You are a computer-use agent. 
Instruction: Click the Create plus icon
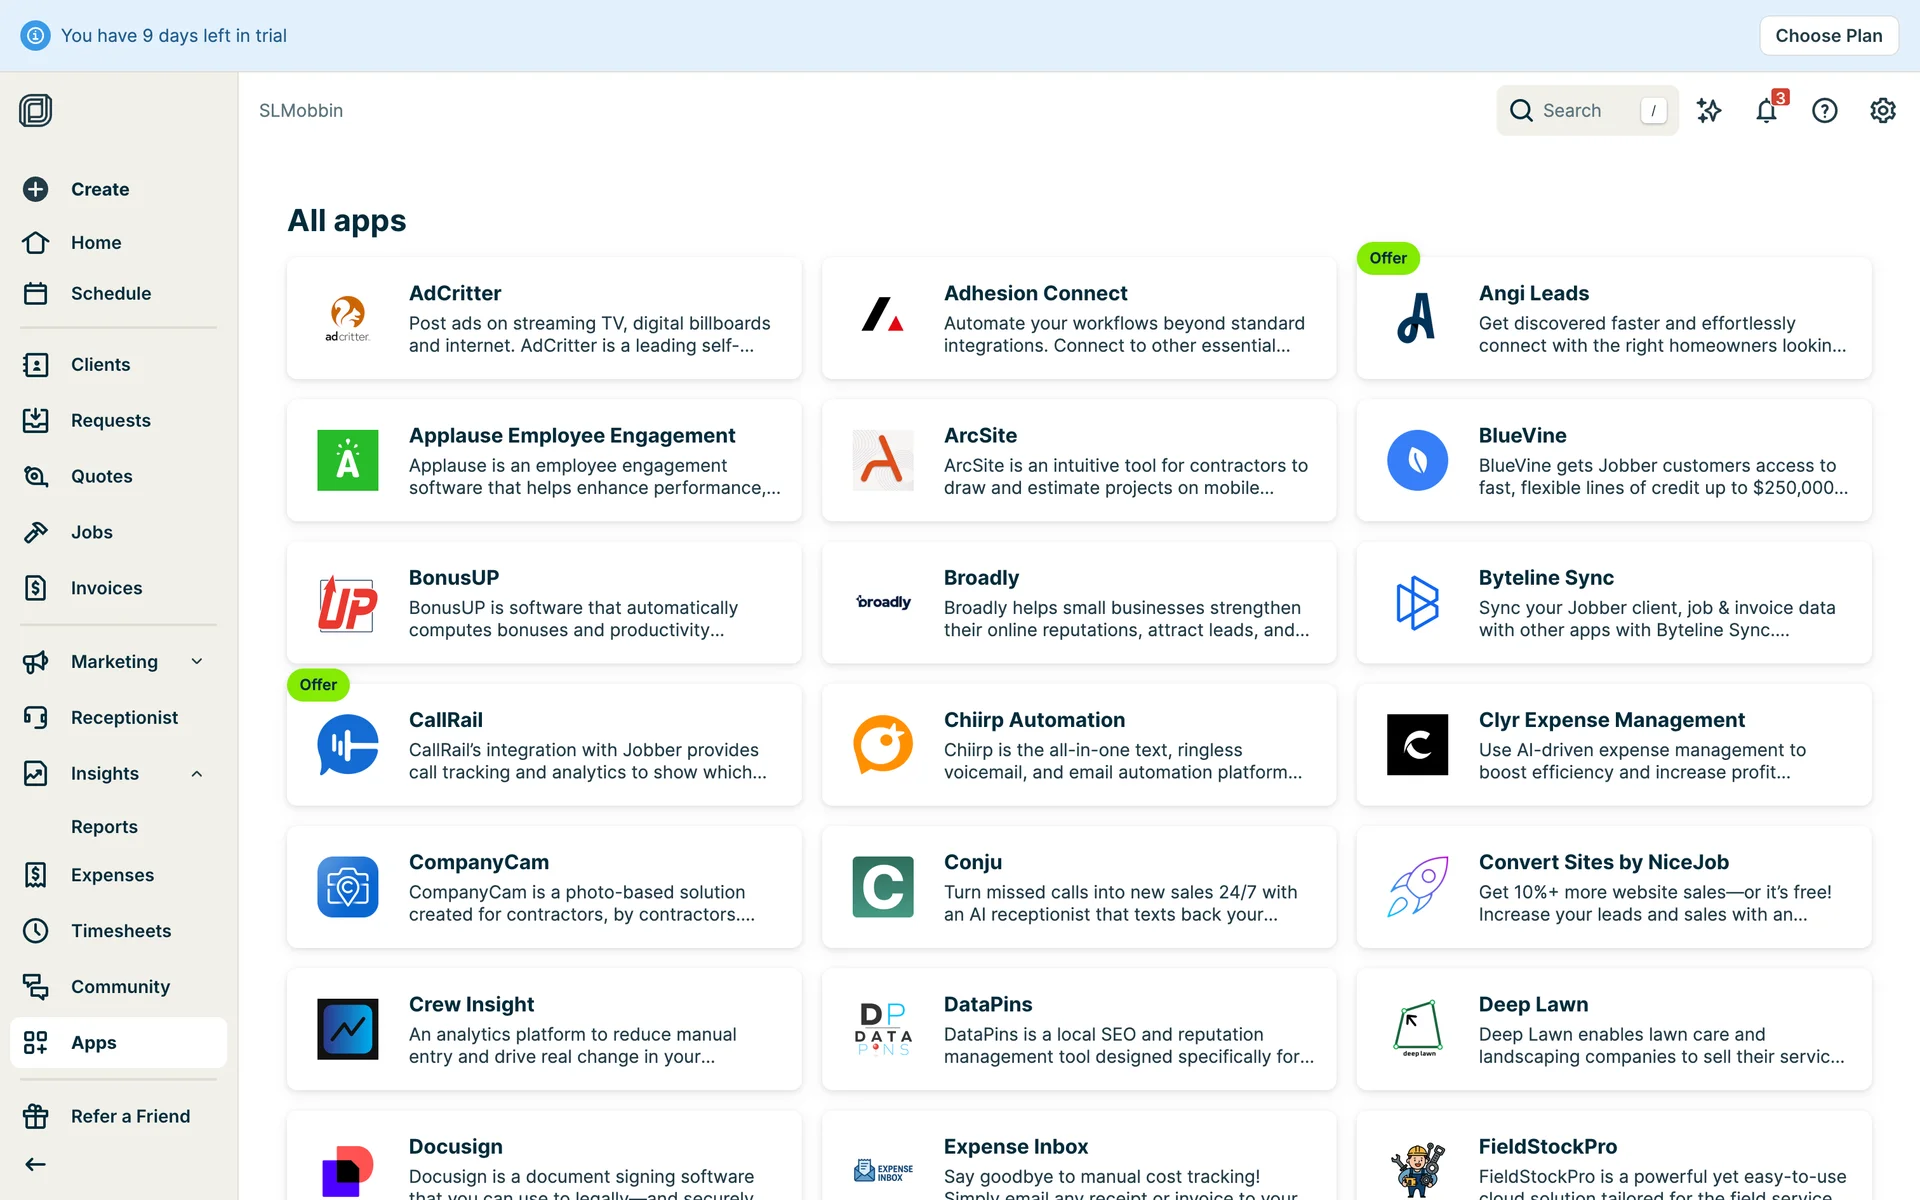tap(36, 189)
